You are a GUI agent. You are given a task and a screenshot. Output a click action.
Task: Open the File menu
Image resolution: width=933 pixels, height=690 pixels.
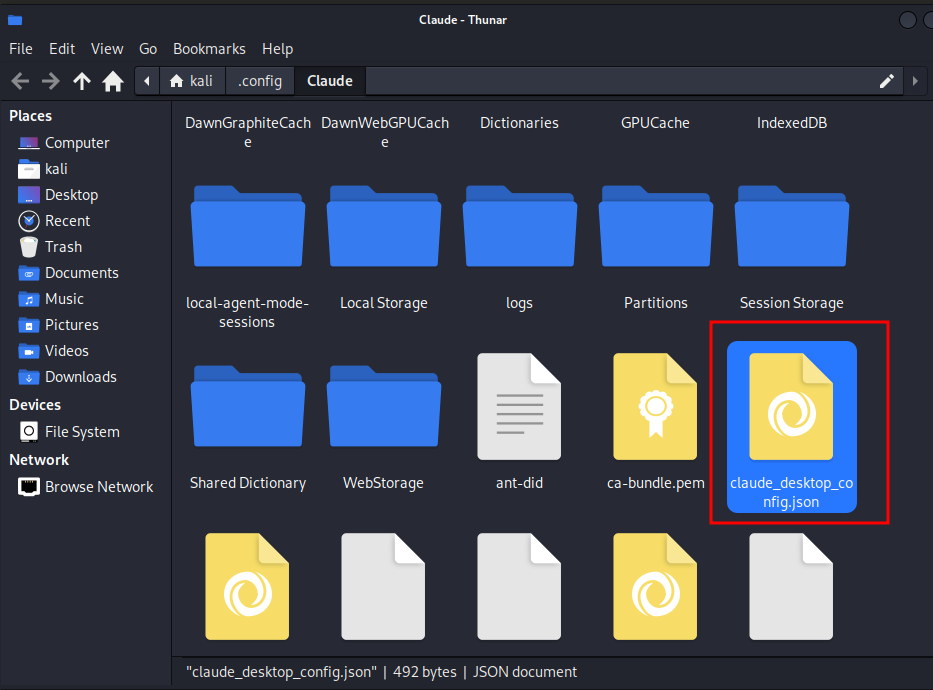click(x=21, y=49)
